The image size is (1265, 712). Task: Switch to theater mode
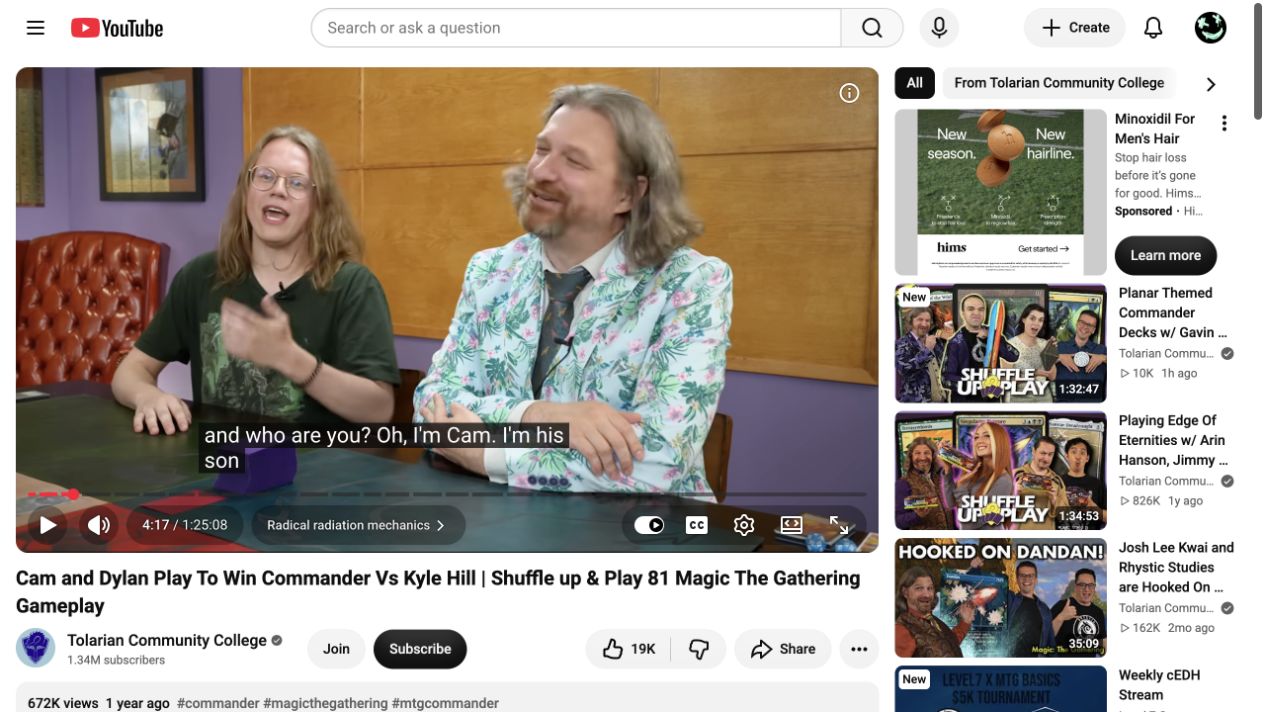pyautogui.click(x=792, y=525)
